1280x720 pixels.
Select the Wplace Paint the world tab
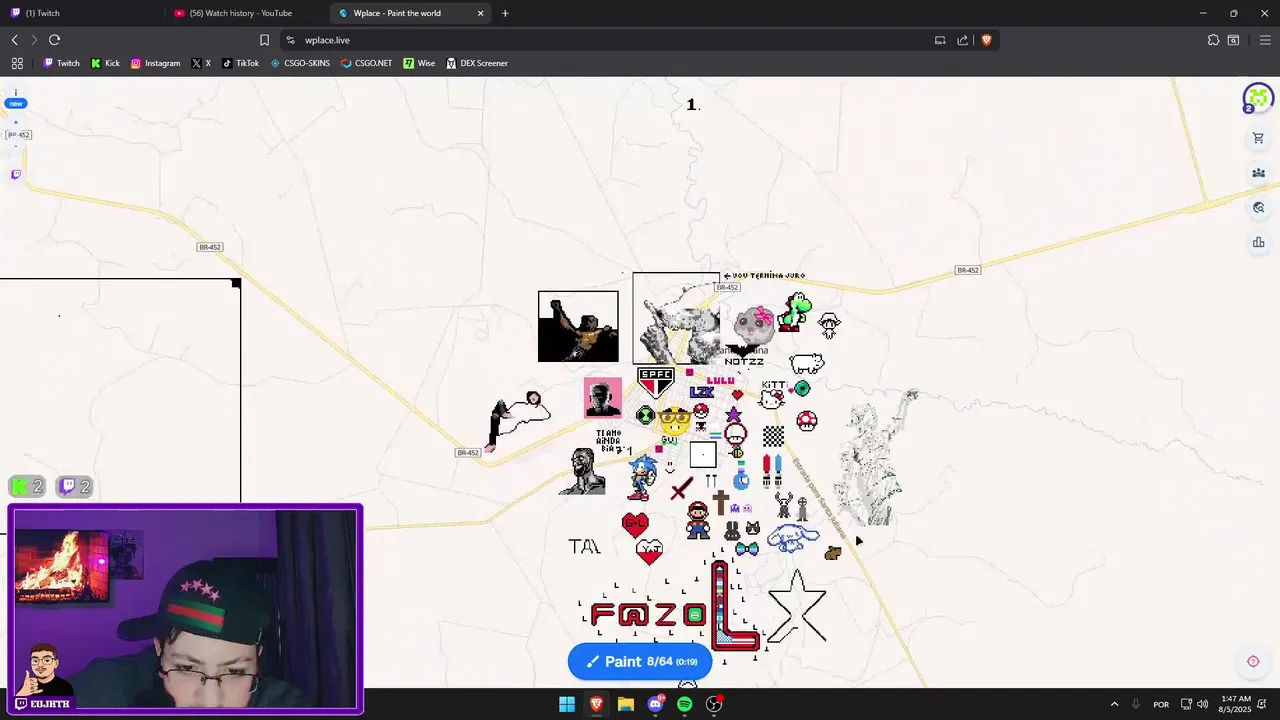tap(410, 13)
